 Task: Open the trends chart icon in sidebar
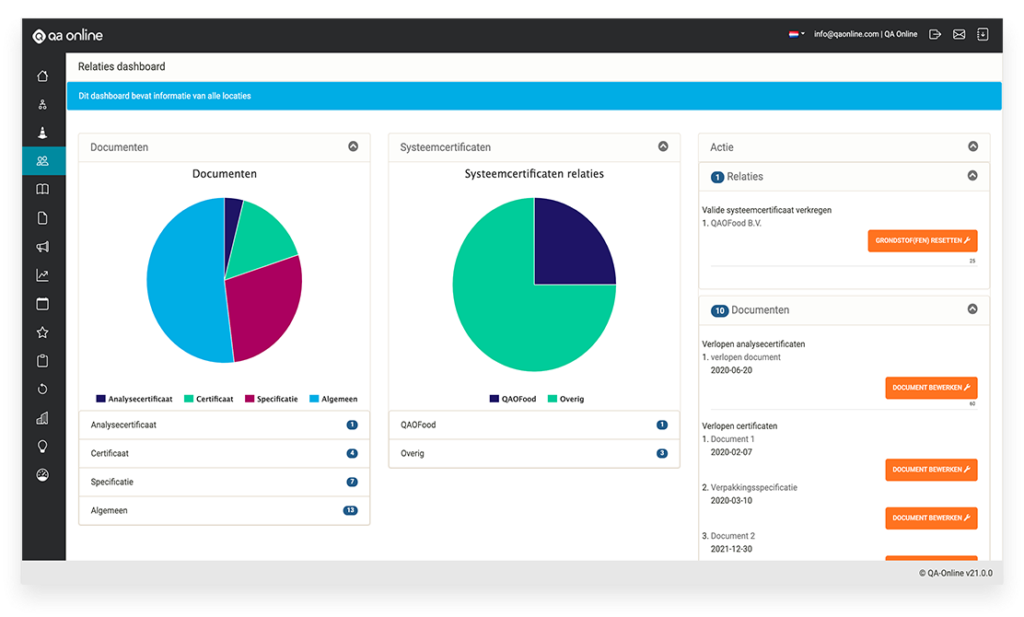click(42, 274)
